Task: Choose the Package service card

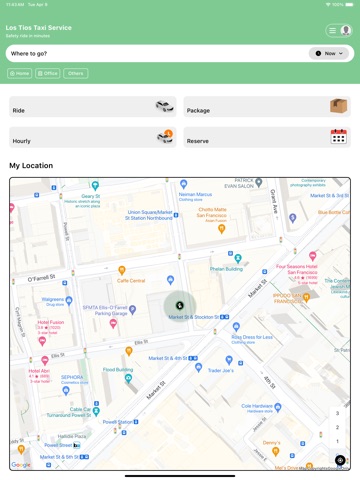Action: pos(267,107)
